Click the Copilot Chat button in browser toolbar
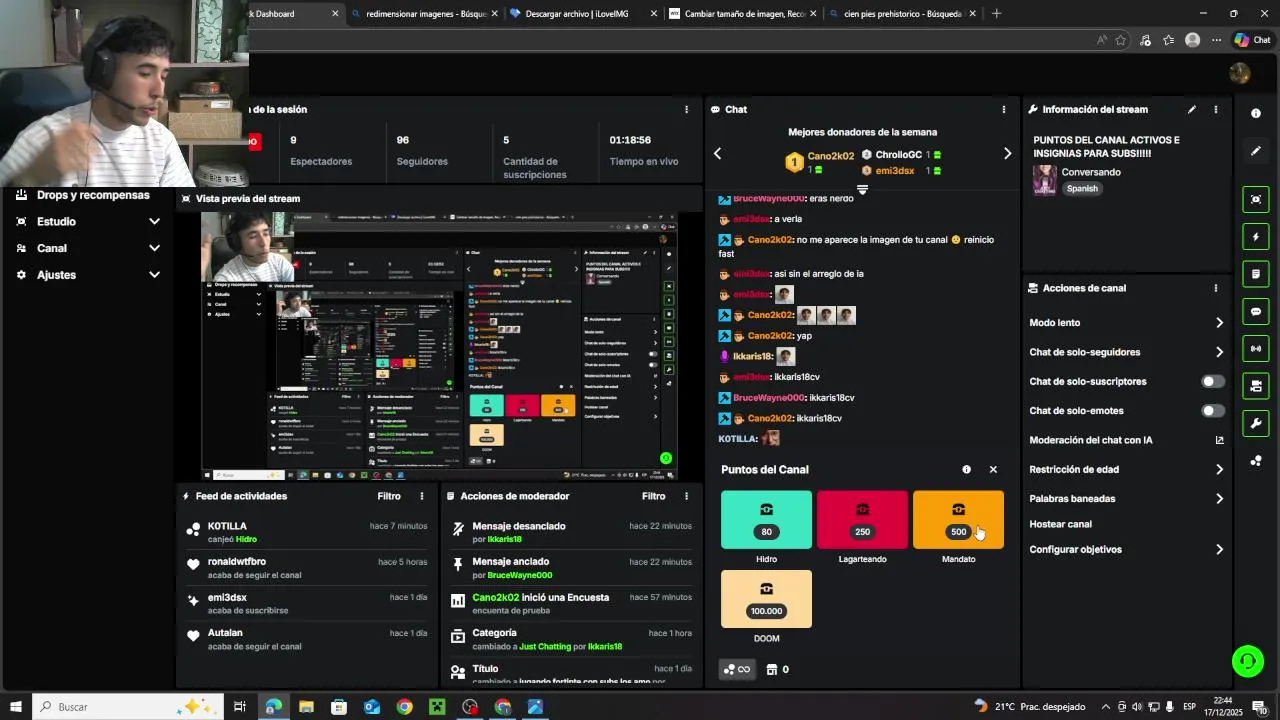The image size is (1280, 720). [x=1252, y=40]
